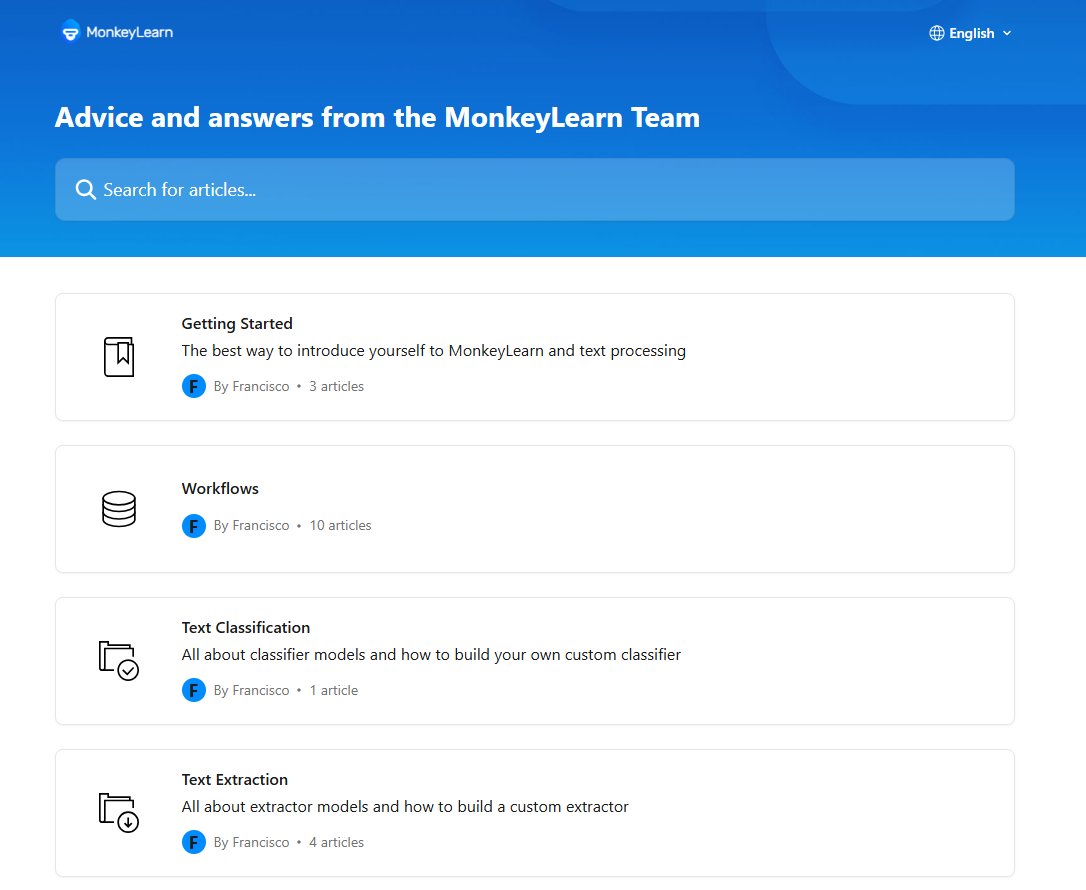Click the Workflows database stack icon

pos(118,509)
